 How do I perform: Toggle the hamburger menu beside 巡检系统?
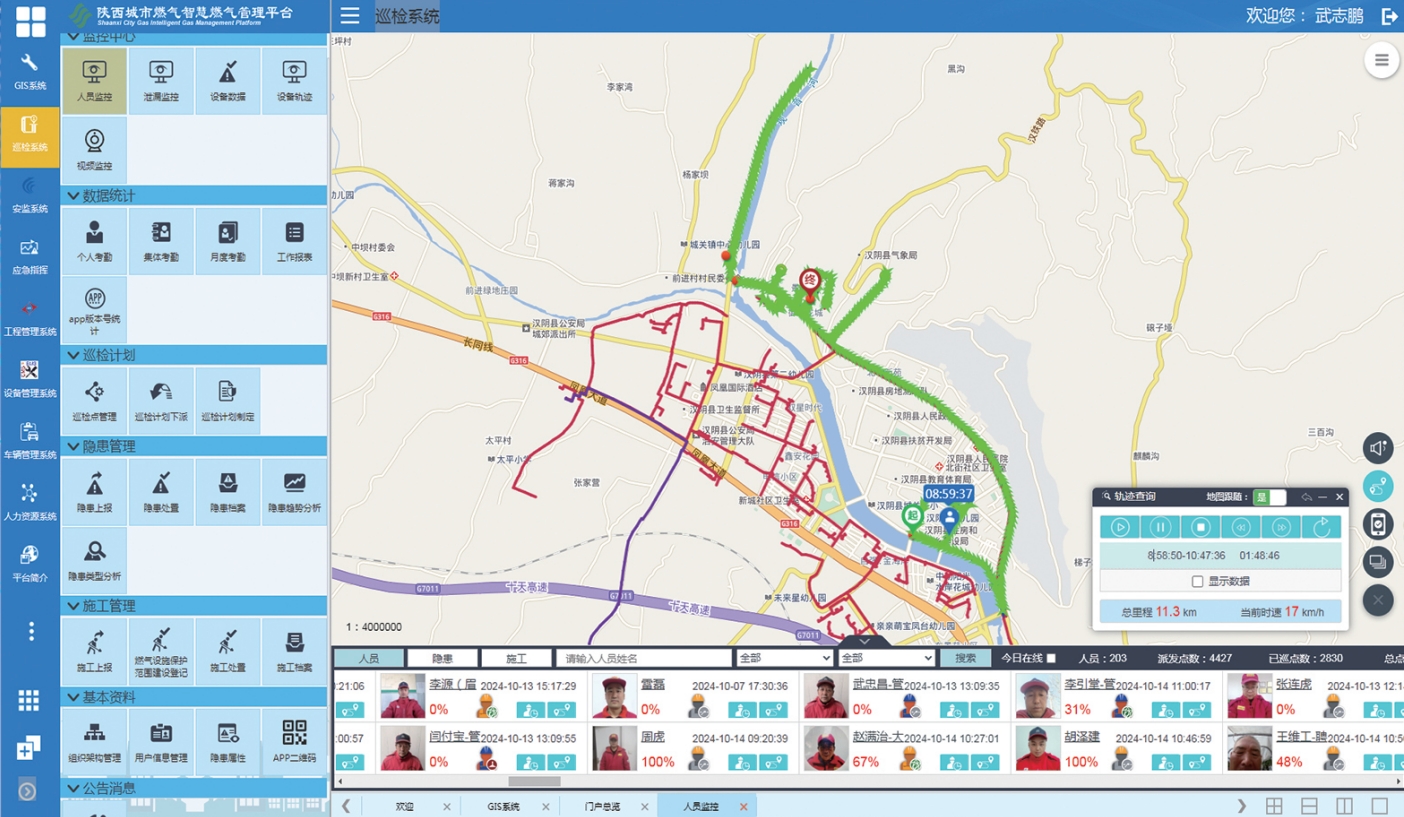[350, 15]
